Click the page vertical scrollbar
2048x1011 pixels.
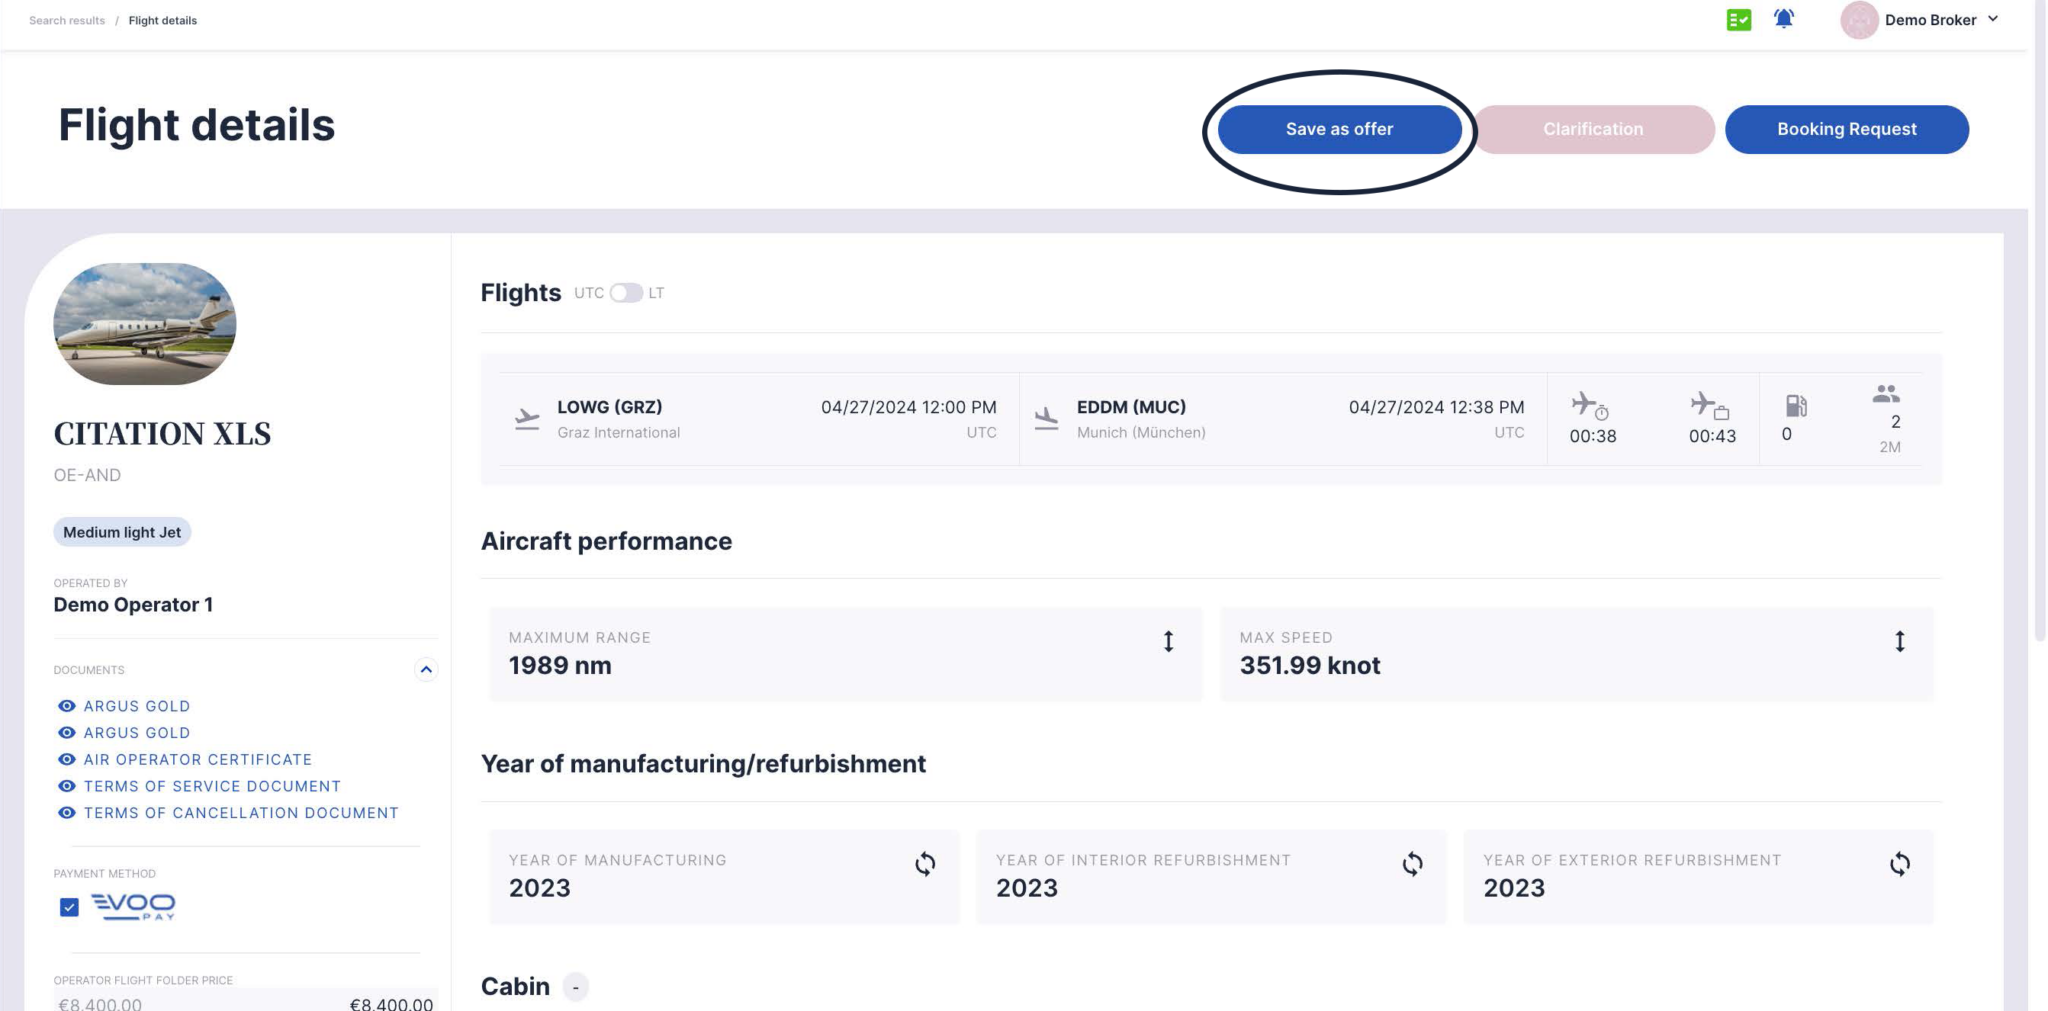click(x=2040, y=320)
